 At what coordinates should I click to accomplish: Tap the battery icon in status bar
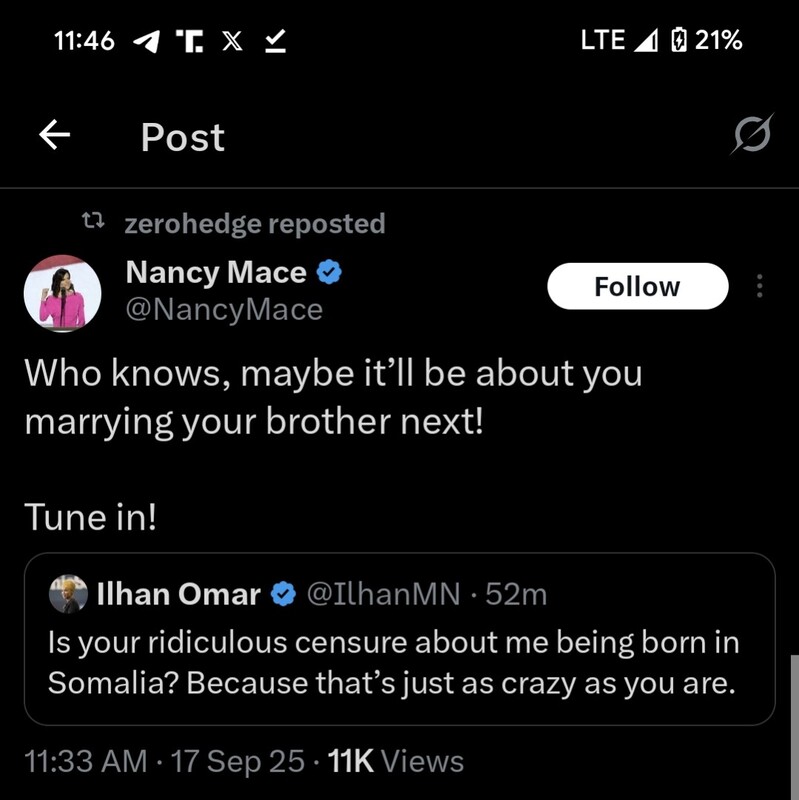click(x=679, y=41)
